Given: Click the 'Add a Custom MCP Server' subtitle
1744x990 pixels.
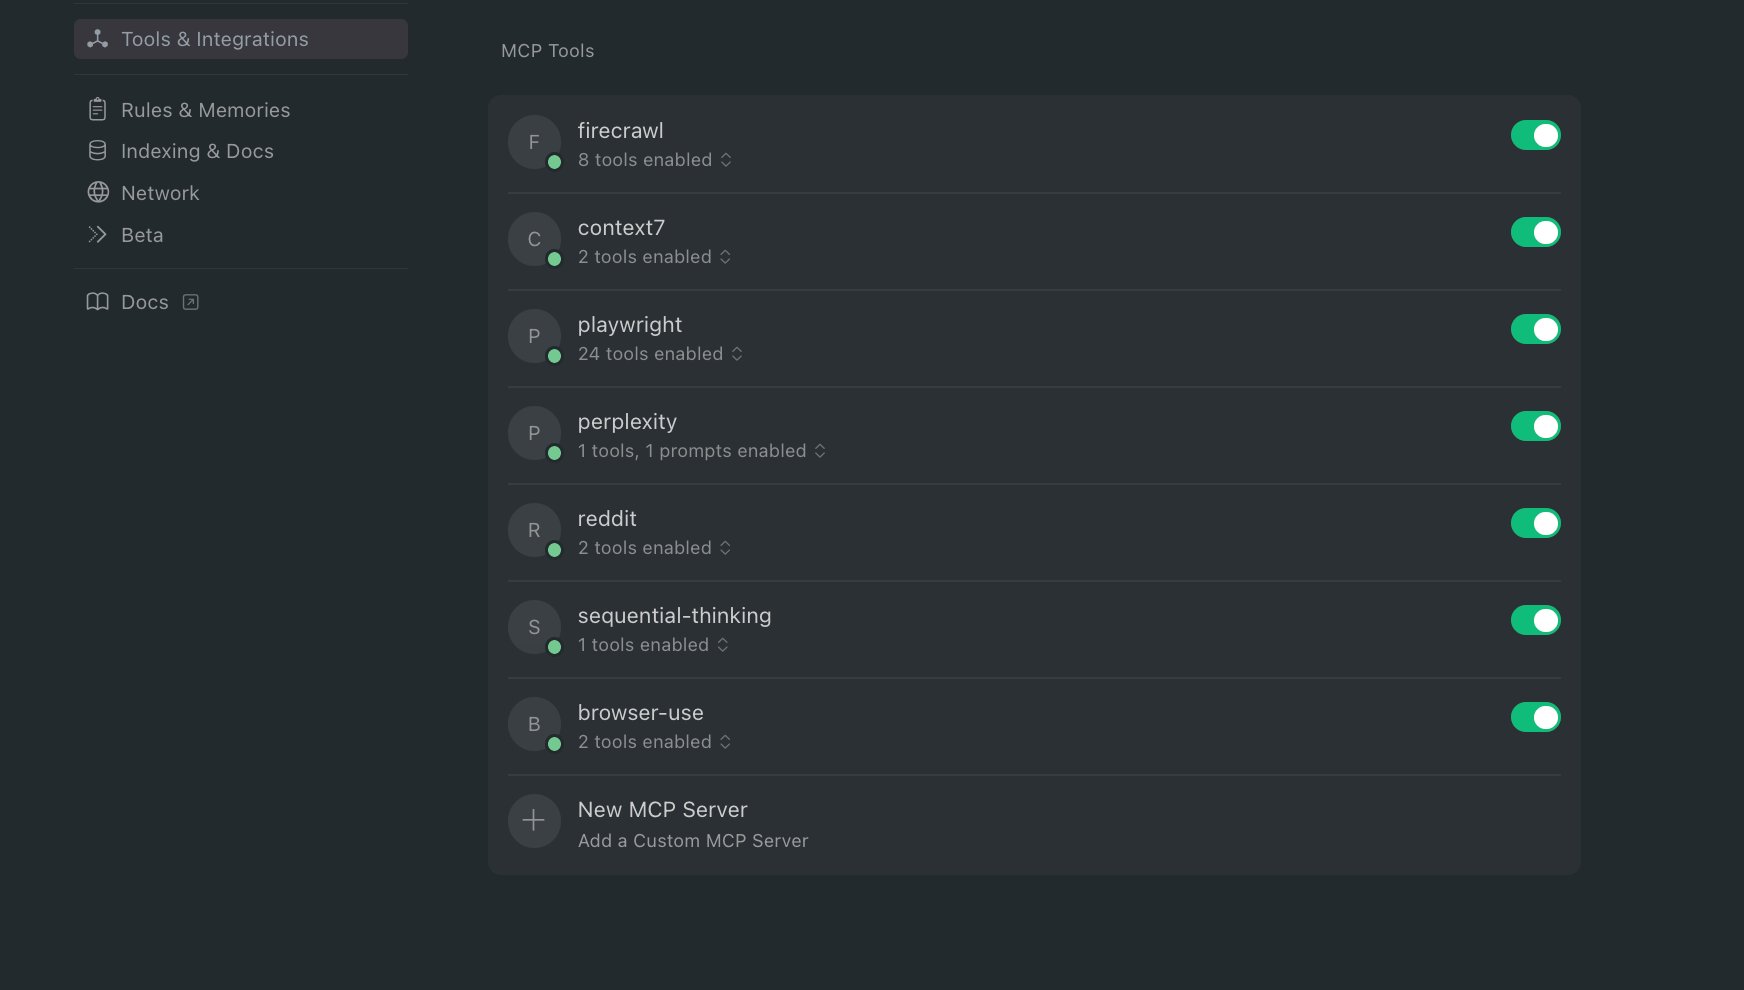Looking at the screenshot, I should point(693,841).
